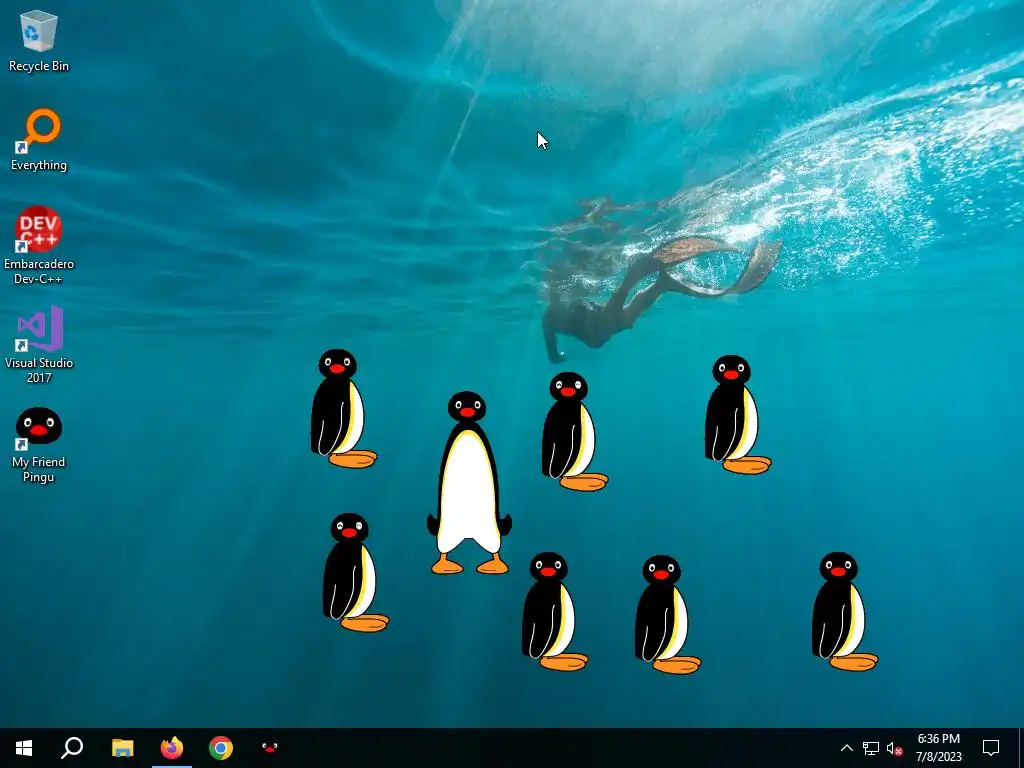Open network status tray icon
Viewport: 1024px width, 768px height.
pyautogui.click(x=871, y=748)
